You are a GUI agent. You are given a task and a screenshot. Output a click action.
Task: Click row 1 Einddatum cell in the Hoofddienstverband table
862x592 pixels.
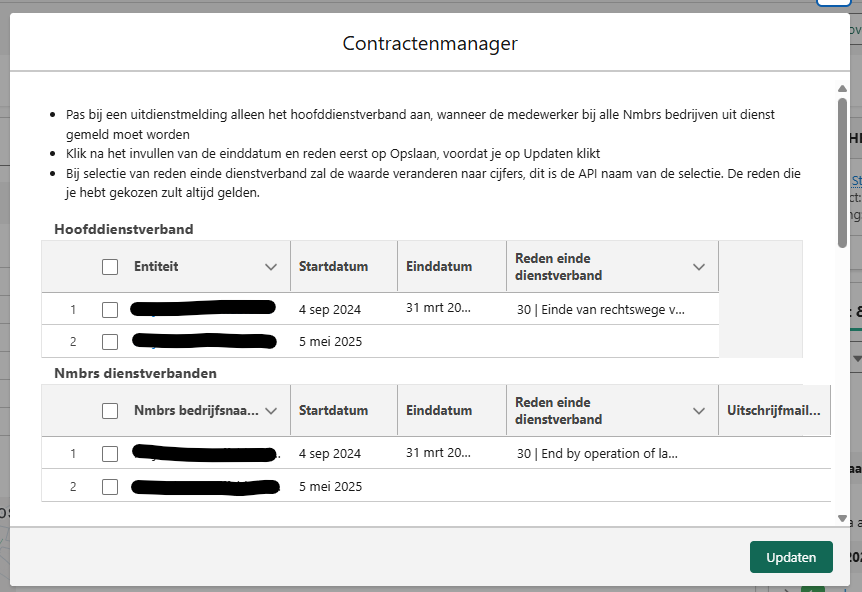click(x=438, y=309)
